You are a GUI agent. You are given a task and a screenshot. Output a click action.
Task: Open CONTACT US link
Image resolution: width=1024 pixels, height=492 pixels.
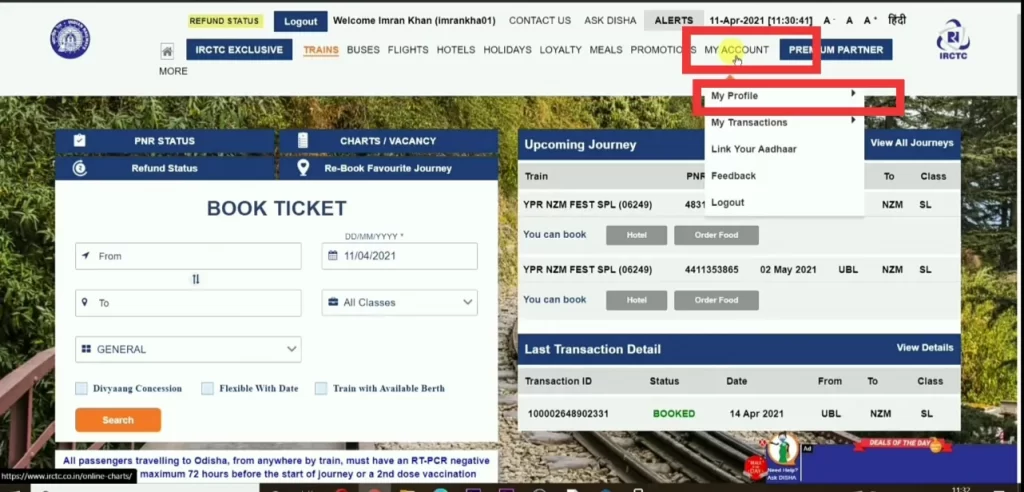tap(540, 21)
